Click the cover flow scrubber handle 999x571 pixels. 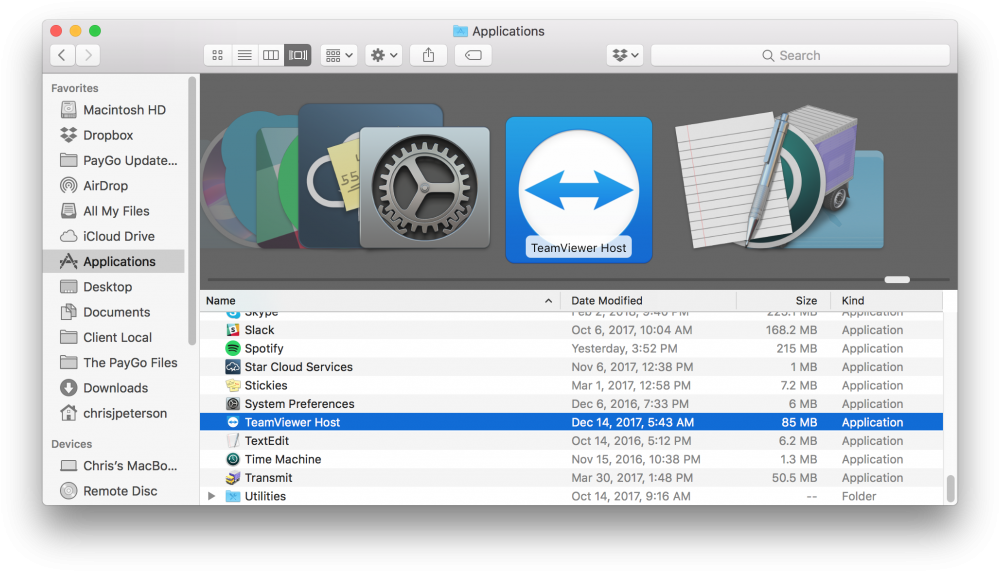tap(897, 279)
